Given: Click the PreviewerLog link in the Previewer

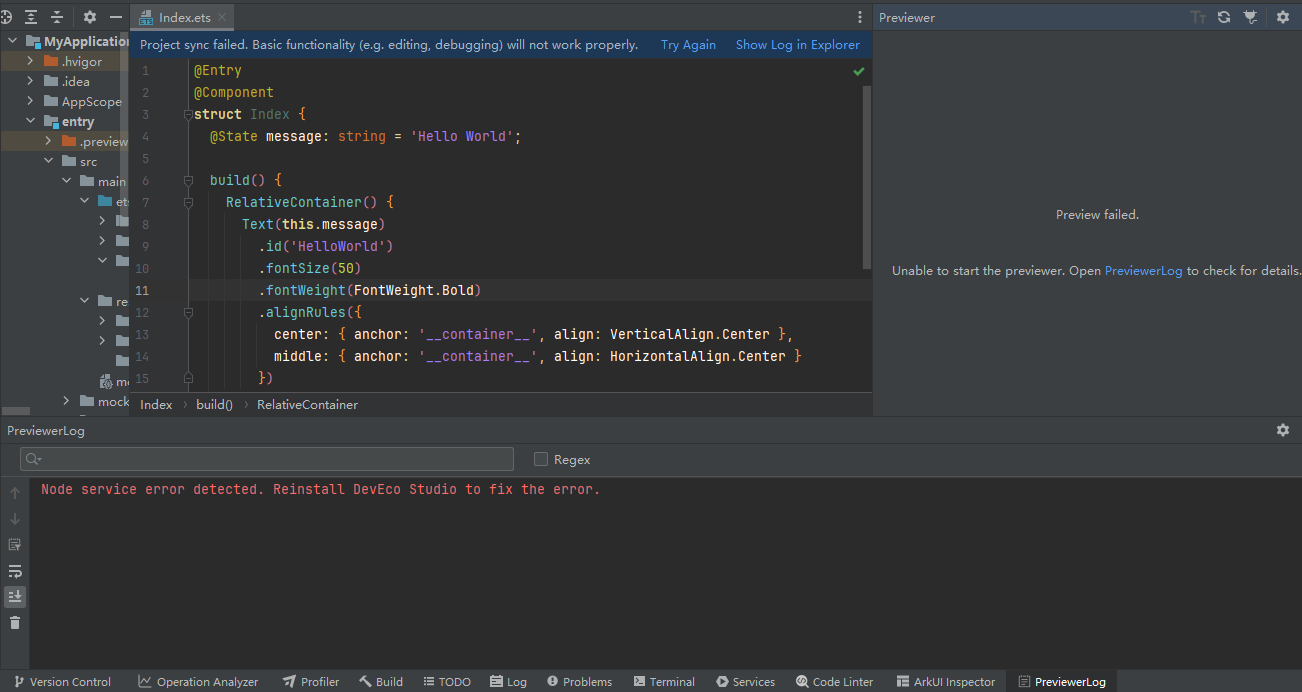Looking at the screenshot, I should pos(1143,271).
